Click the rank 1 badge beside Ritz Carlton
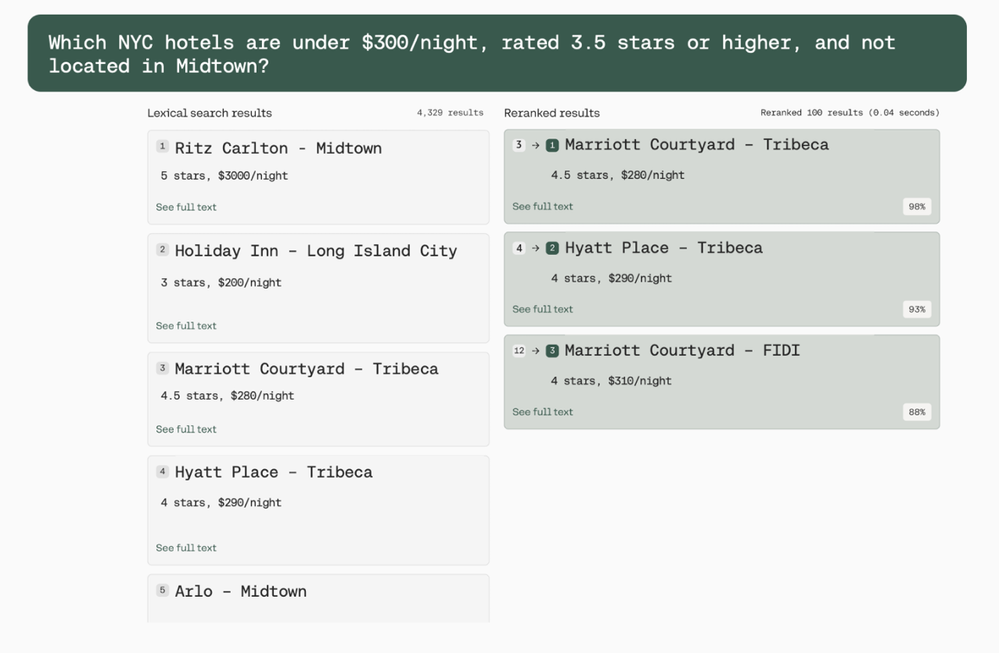999x653 pixels. [162, 147]
